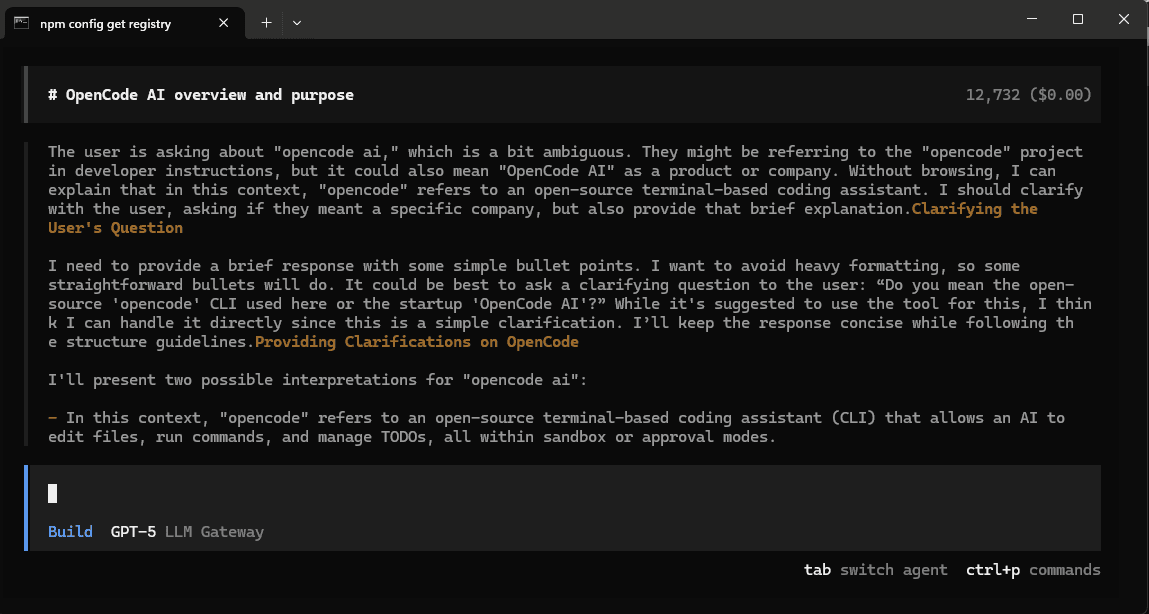1149x614 pixels.
Task: Toggle the agent using the Build label
Action: pos(69,531)
